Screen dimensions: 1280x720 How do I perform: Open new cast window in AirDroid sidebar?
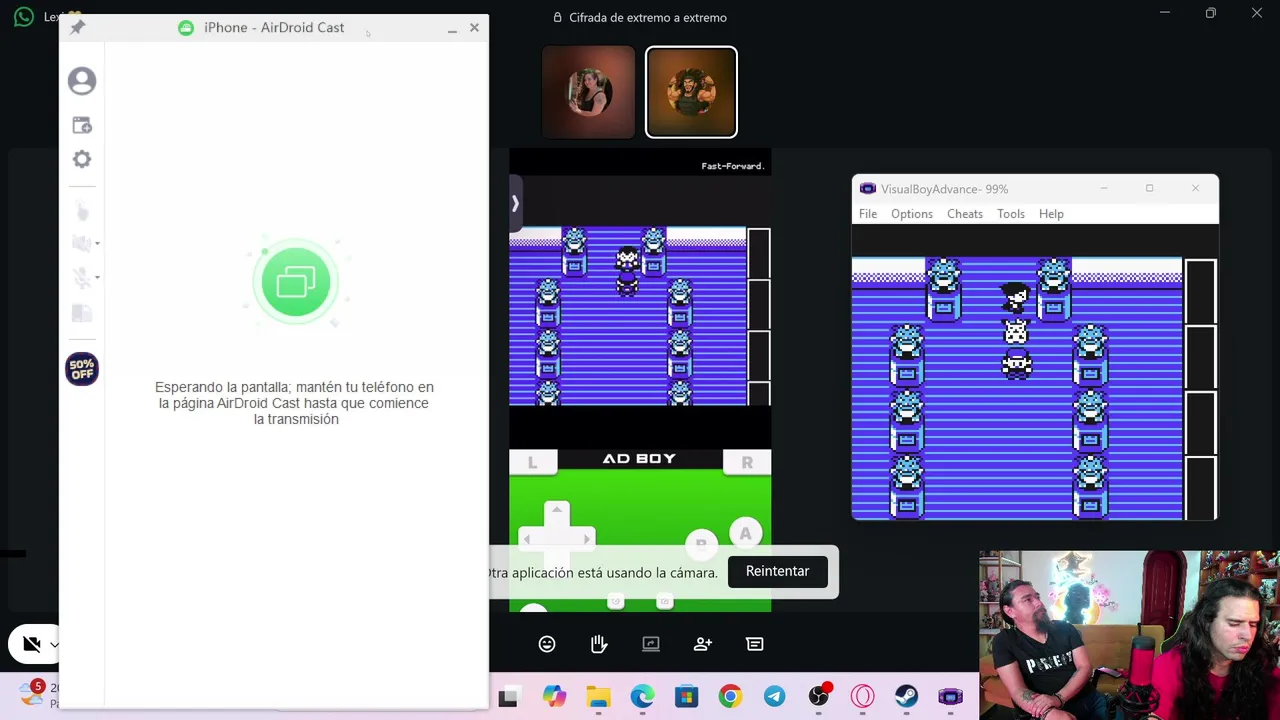point(82,125)
